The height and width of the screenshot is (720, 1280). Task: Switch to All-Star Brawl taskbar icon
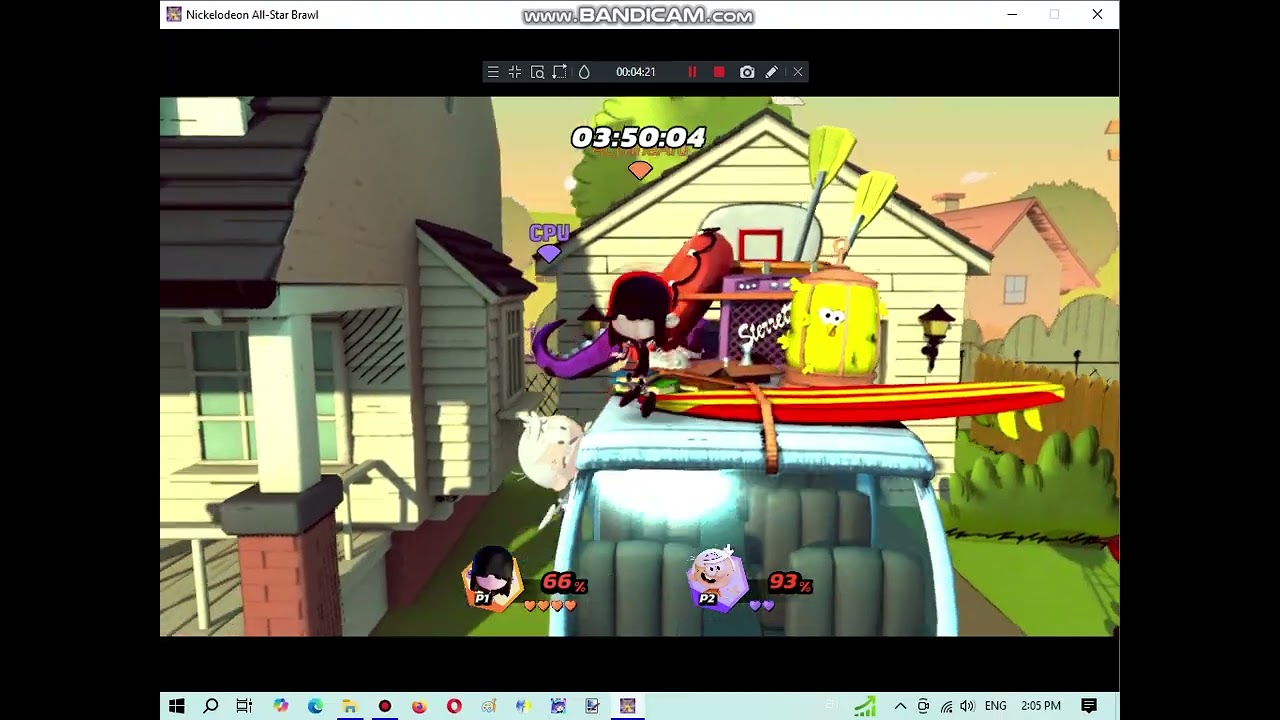coord(627,706)
